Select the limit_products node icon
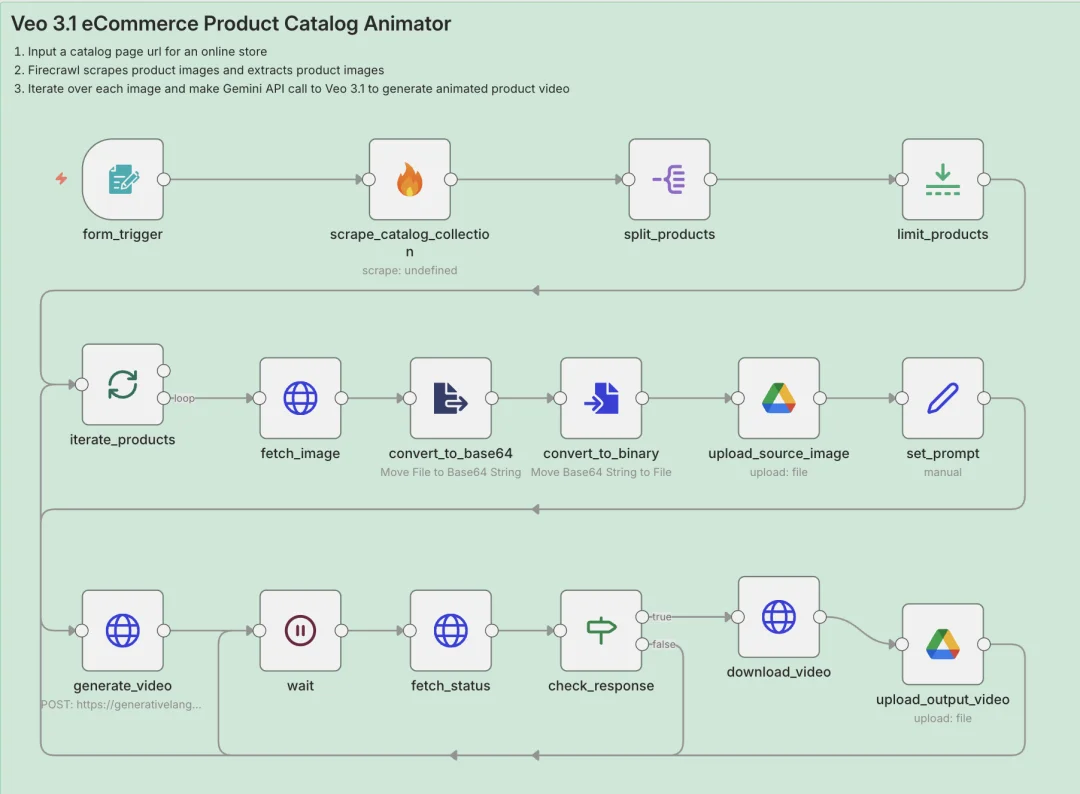Viewport: 1080px width, 794px height. tap(942, 180)
